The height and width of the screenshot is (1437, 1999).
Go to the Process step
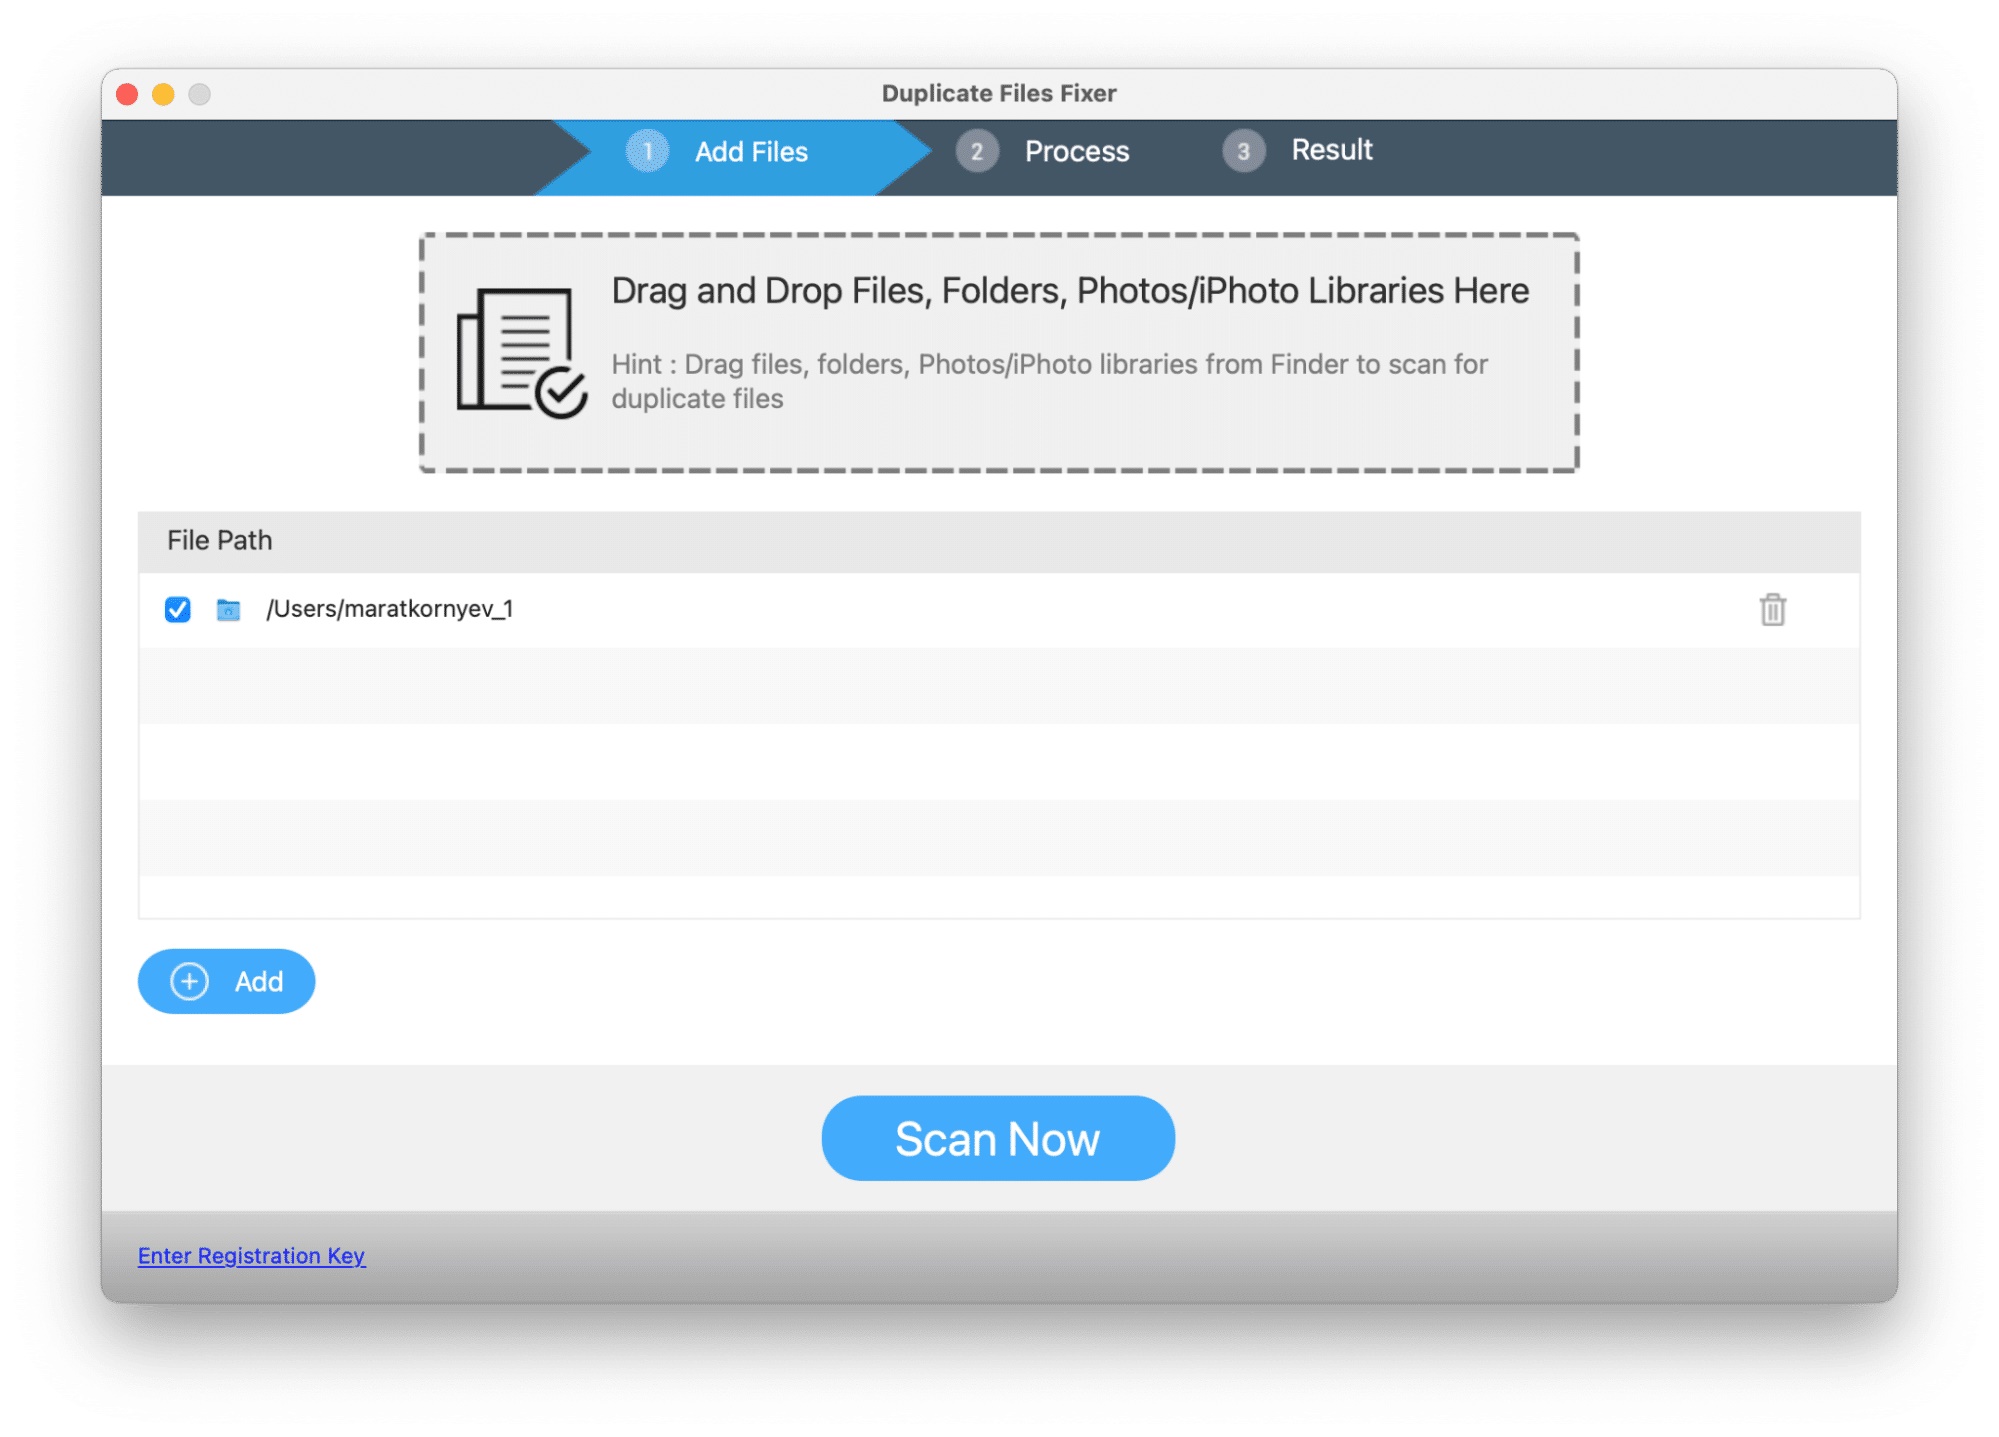pos(1076,151)
